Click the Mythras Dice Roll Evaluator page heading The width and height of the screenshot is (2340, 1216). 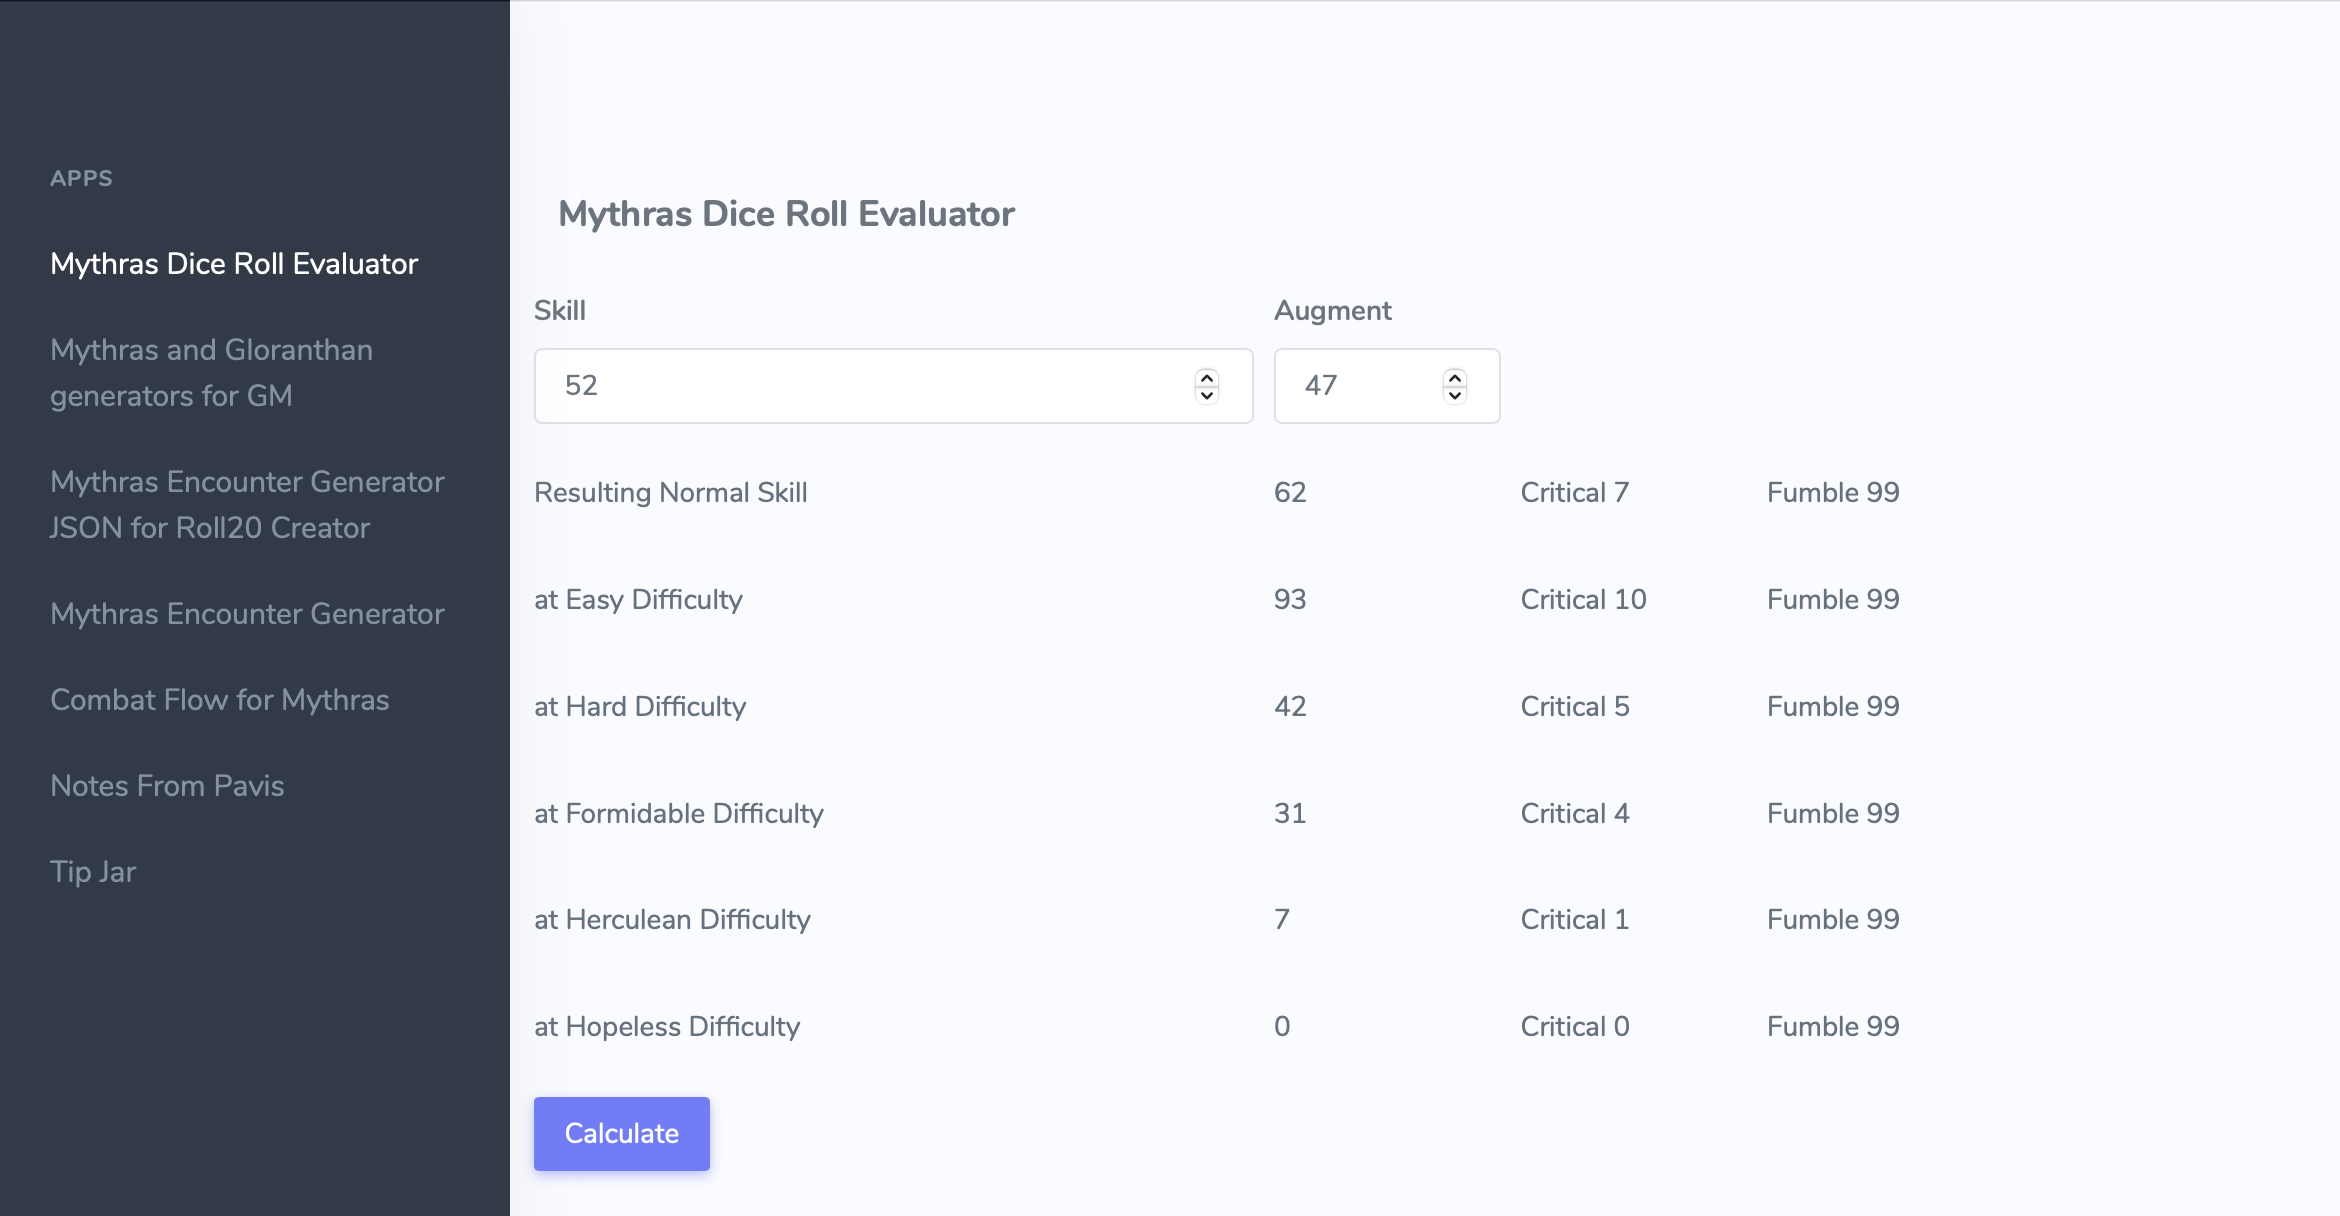786,214
